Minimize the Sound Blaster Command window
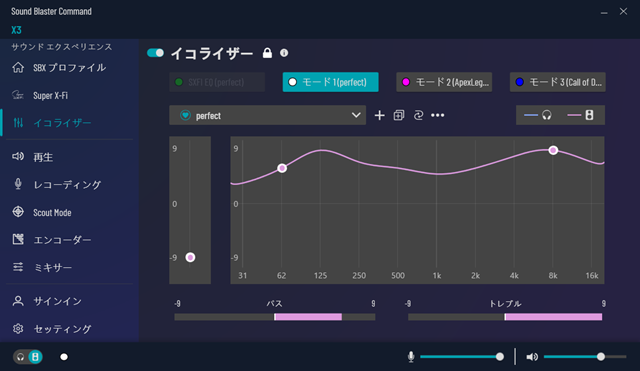The height and width of the screenshot is (371, 640). [x=604, y=12]
